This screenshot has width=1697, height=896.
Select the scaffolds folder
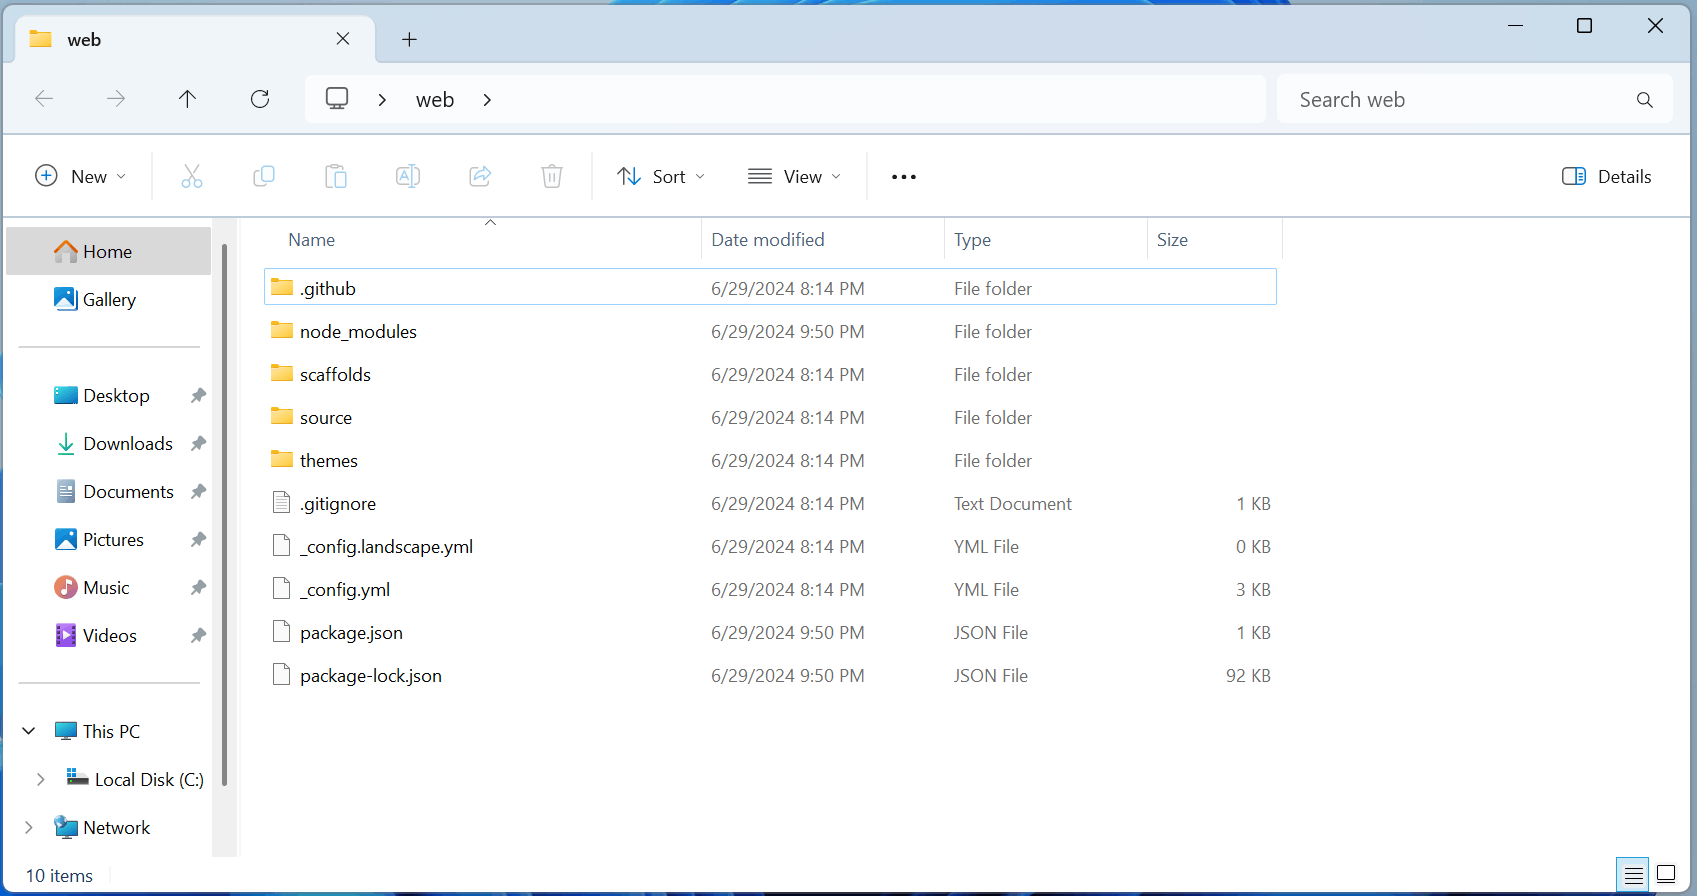[770, 374]
